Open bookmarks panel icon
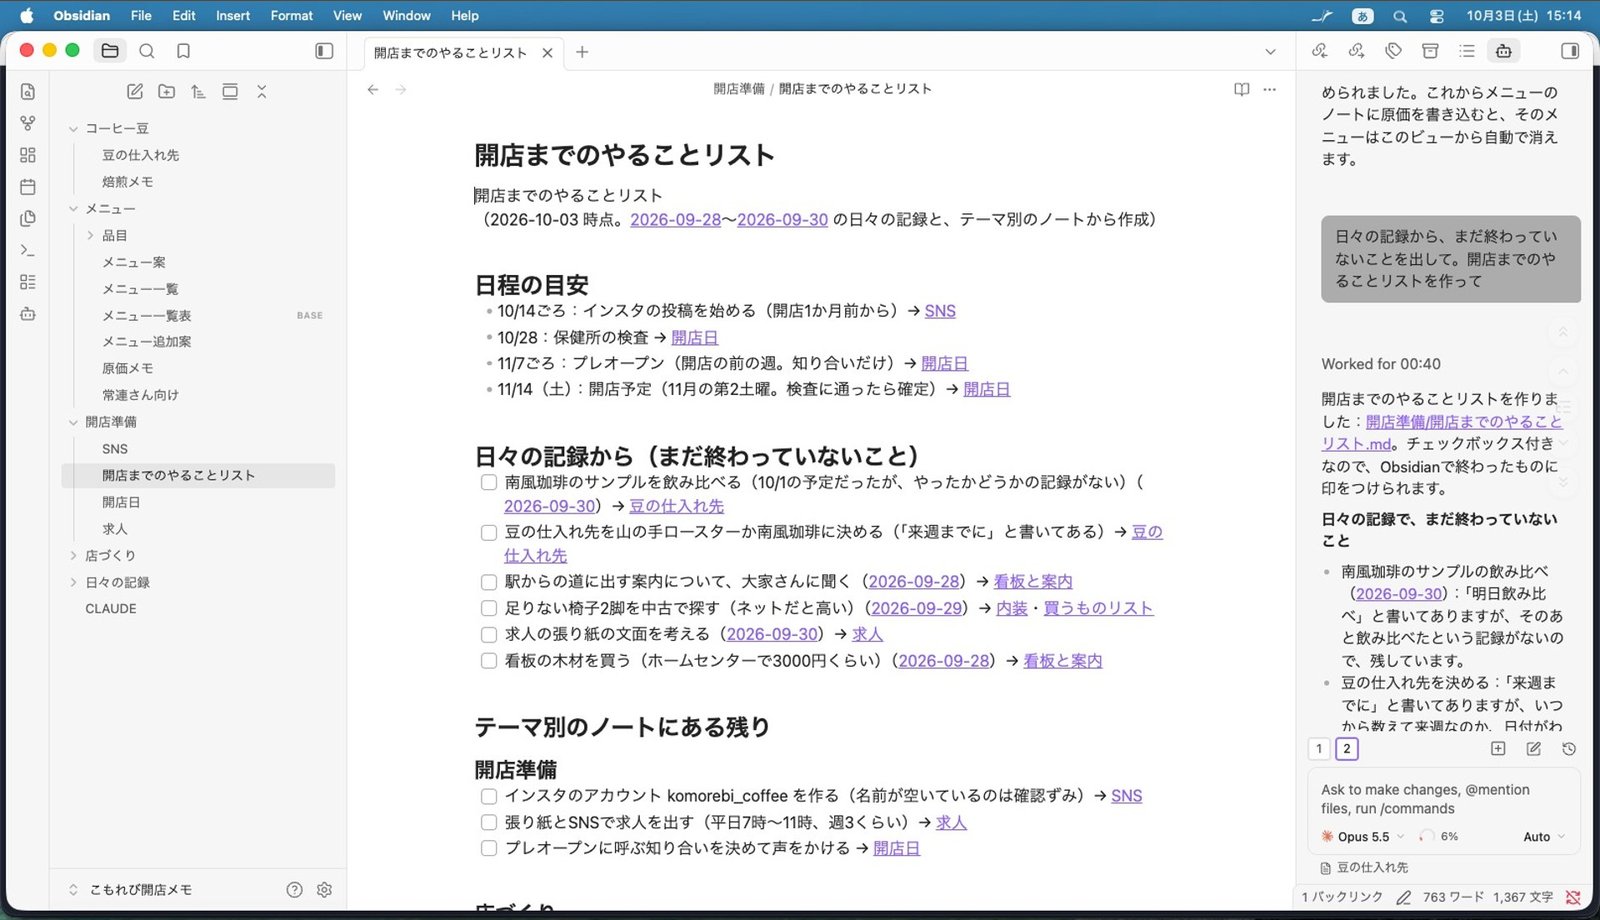This screenshot has width=1600, height=920. coord(183,51)
